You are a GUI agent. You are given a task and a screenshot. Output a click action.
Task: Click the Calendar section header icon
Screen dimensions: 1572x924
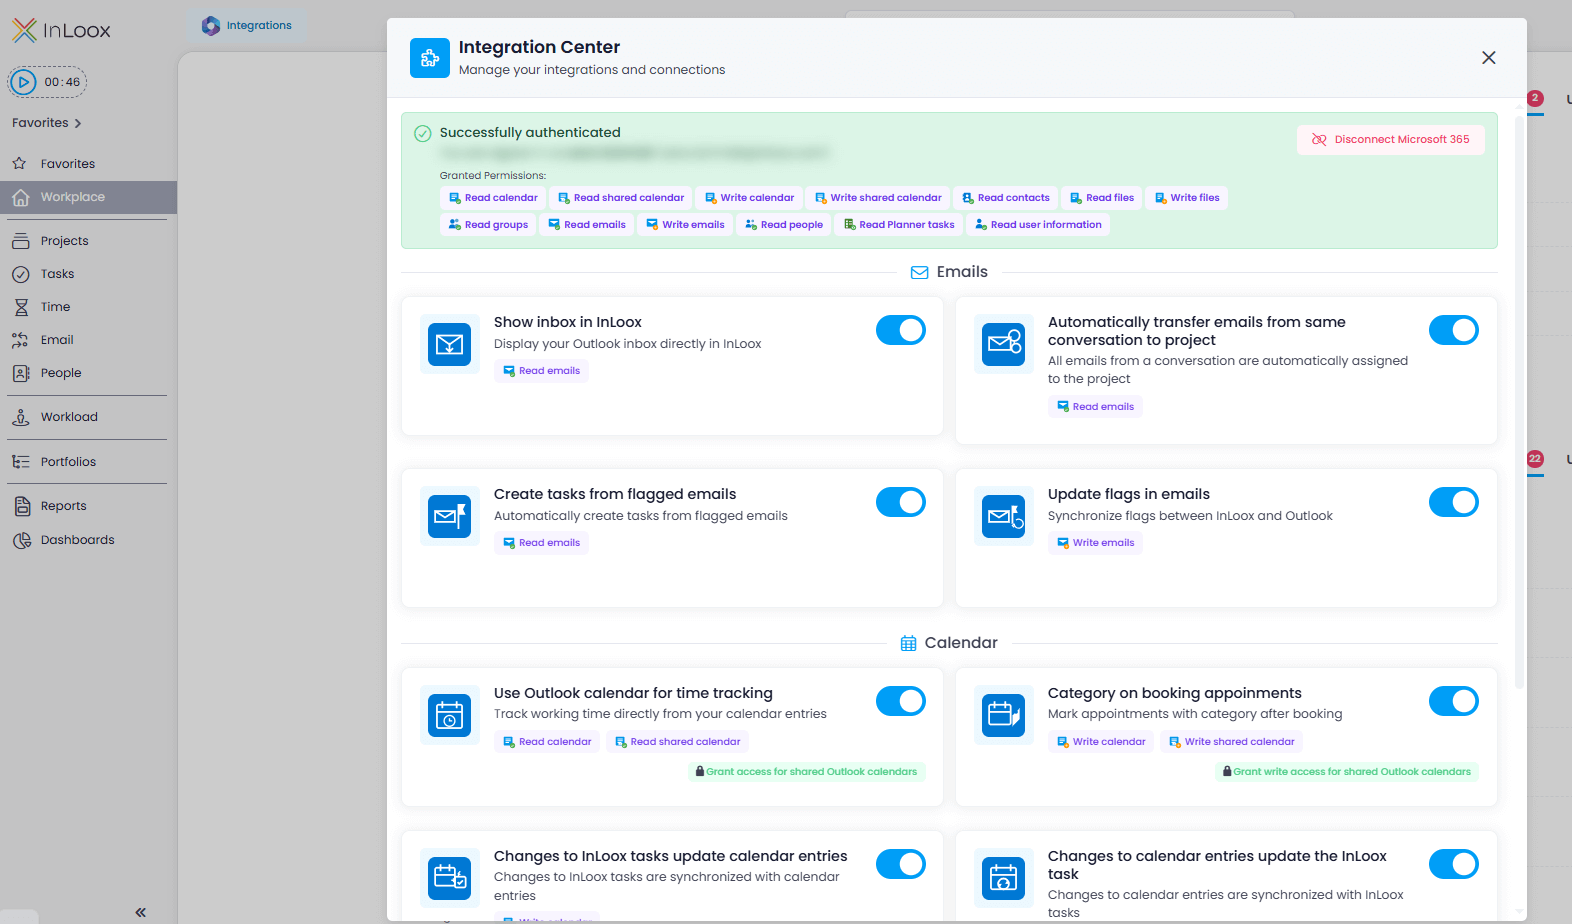coord(908,643)
